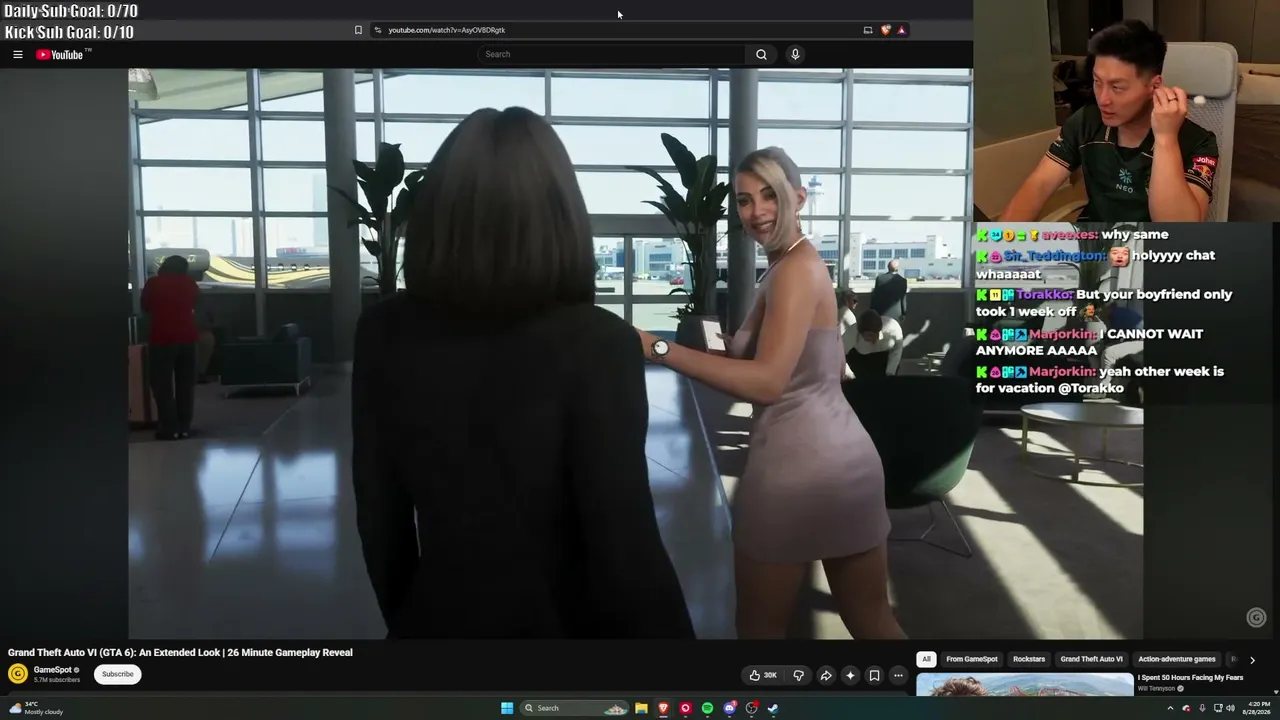Switch to Brave browser in the taskbar

[663, 708]
